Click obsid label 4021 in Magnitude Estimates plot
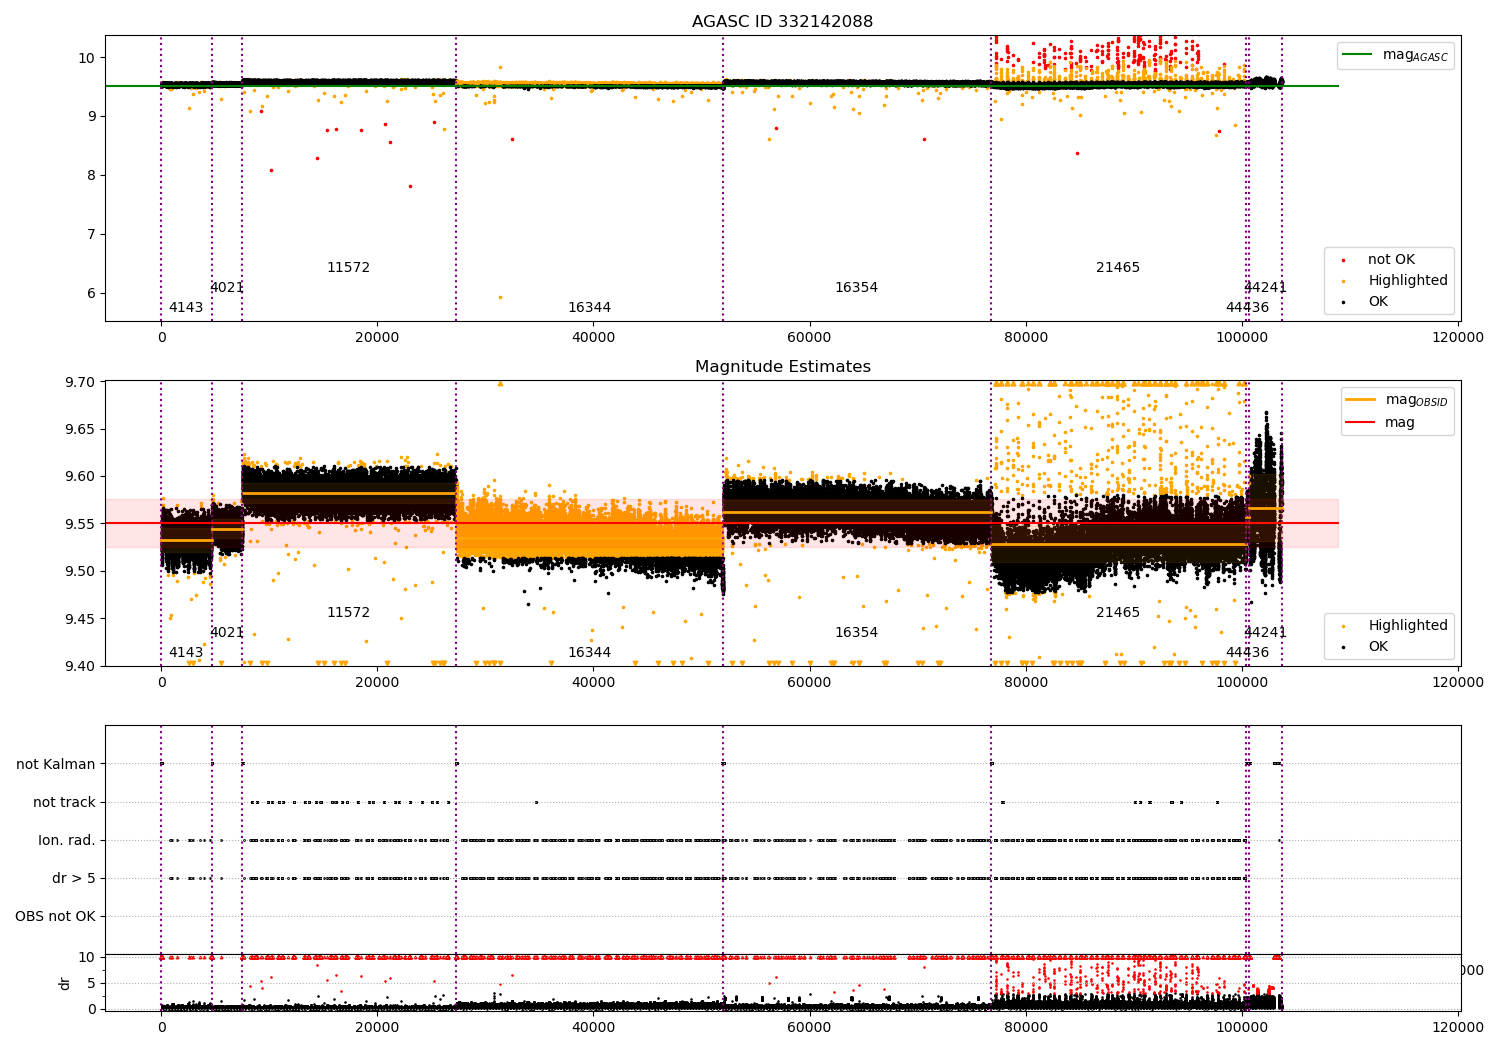This screenshot has height=1050, width=1500. 227,633
